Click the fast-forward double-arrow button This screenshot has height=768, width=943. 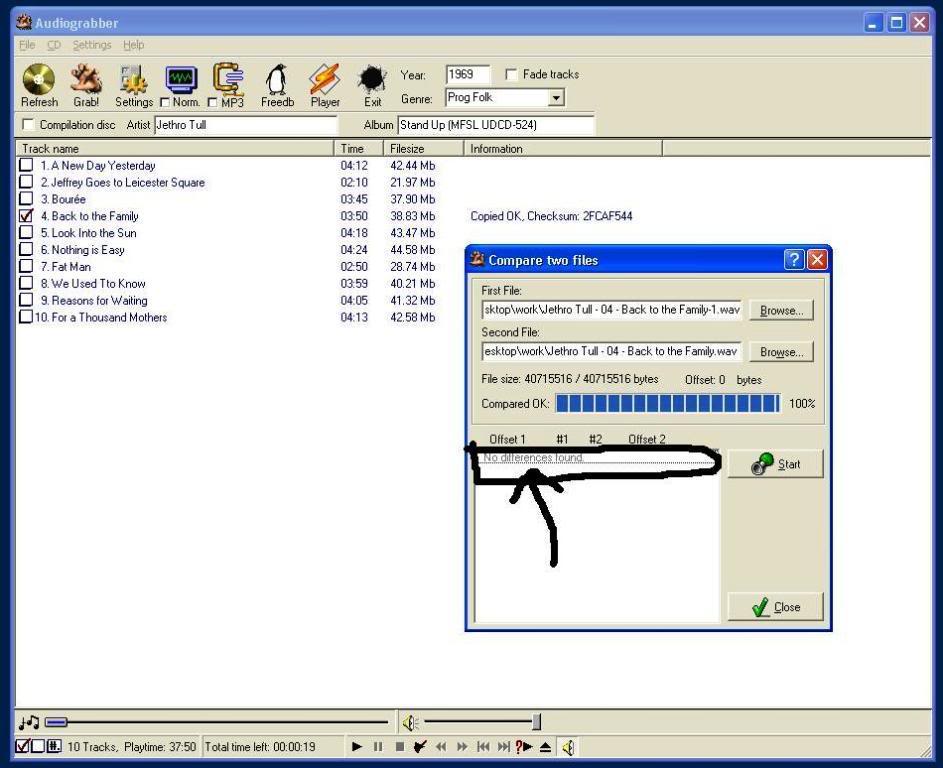[462, 746]
